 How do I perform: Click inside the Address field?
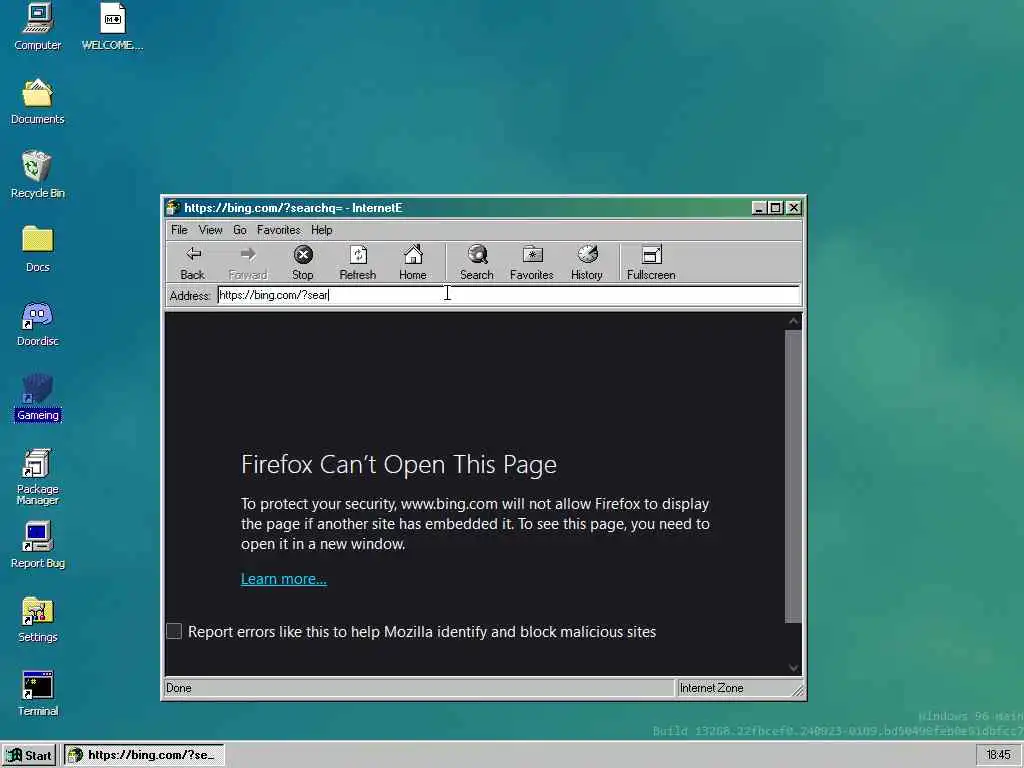509,295
